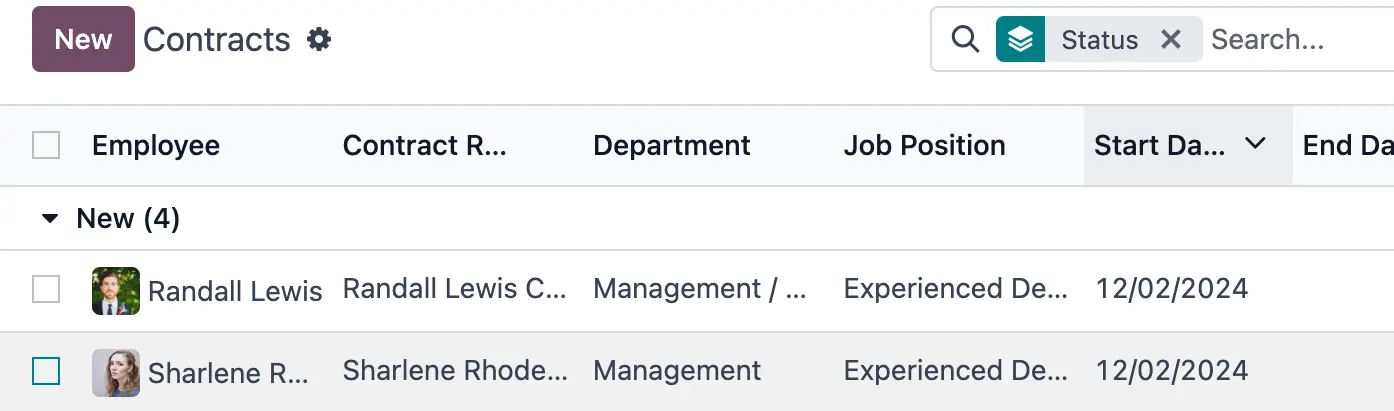Screen dimensions: 1394x411
Task: Click the Start Date sort arrow
Action: click(x=1255, y=145)
